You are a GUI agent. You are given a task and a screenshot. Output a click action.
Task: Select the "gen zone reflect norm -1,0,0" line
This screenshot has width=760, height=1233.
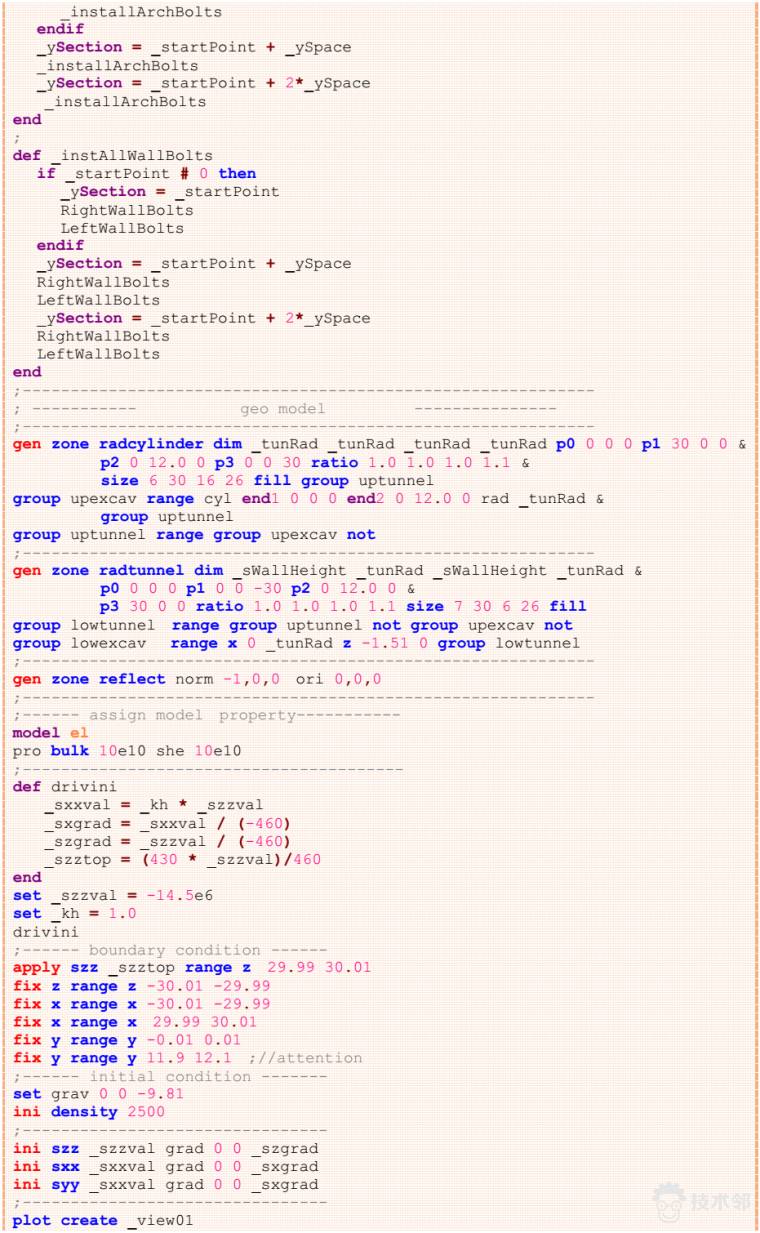tap(197, 679)
